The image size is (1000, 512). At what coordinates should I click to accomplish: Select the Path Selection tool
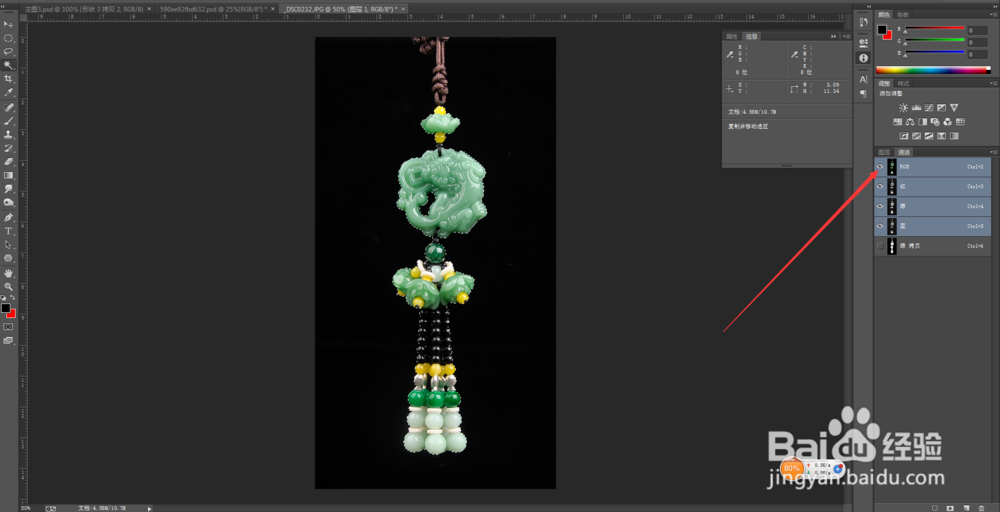point(8,245)
